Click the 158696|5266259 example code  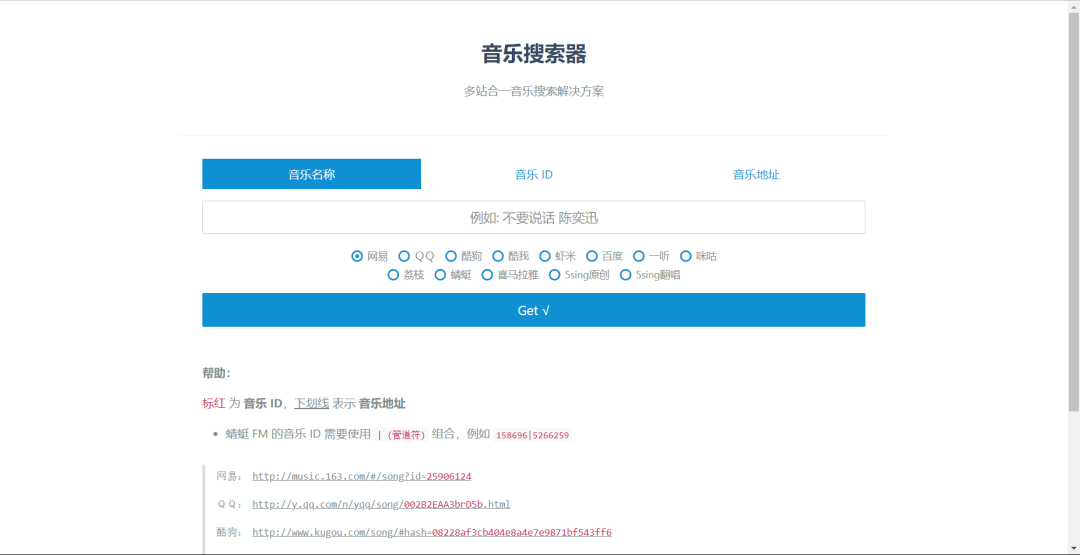click(x=533, y=435)
